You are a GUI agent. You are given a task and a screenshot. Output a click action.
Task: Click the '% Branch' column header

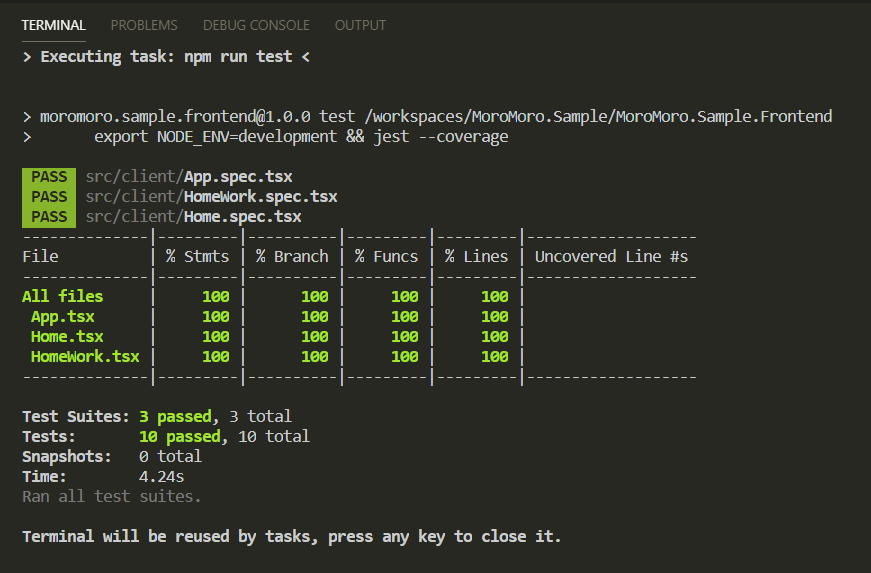point(292,257)
